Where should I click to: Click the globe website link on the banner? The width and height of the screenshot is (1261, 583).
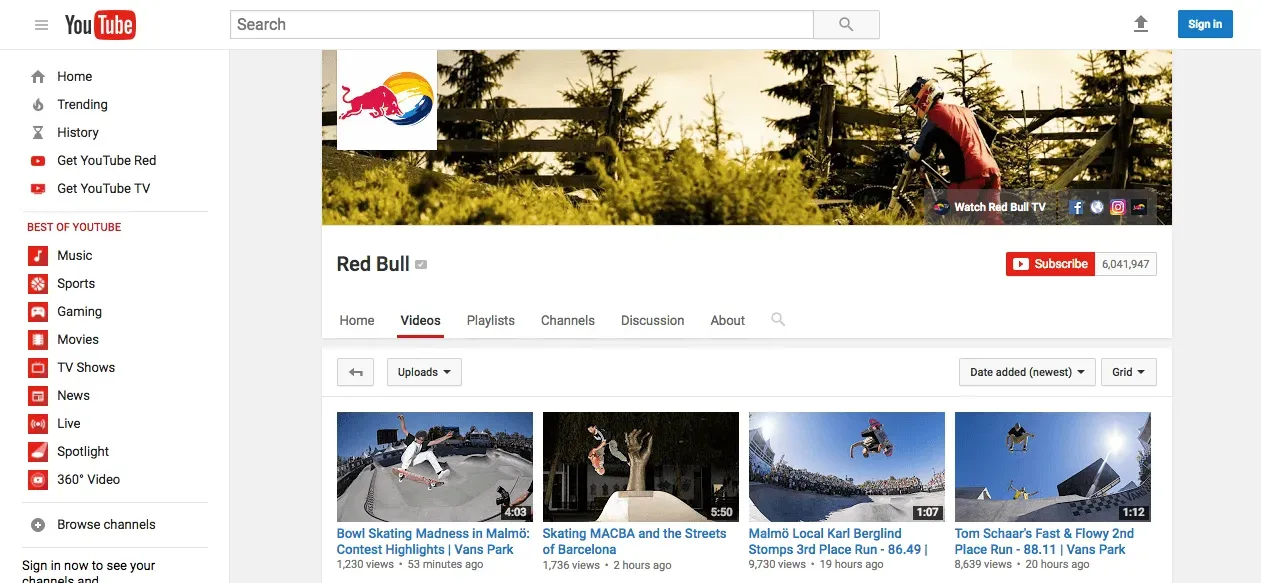pos(1097,207)
